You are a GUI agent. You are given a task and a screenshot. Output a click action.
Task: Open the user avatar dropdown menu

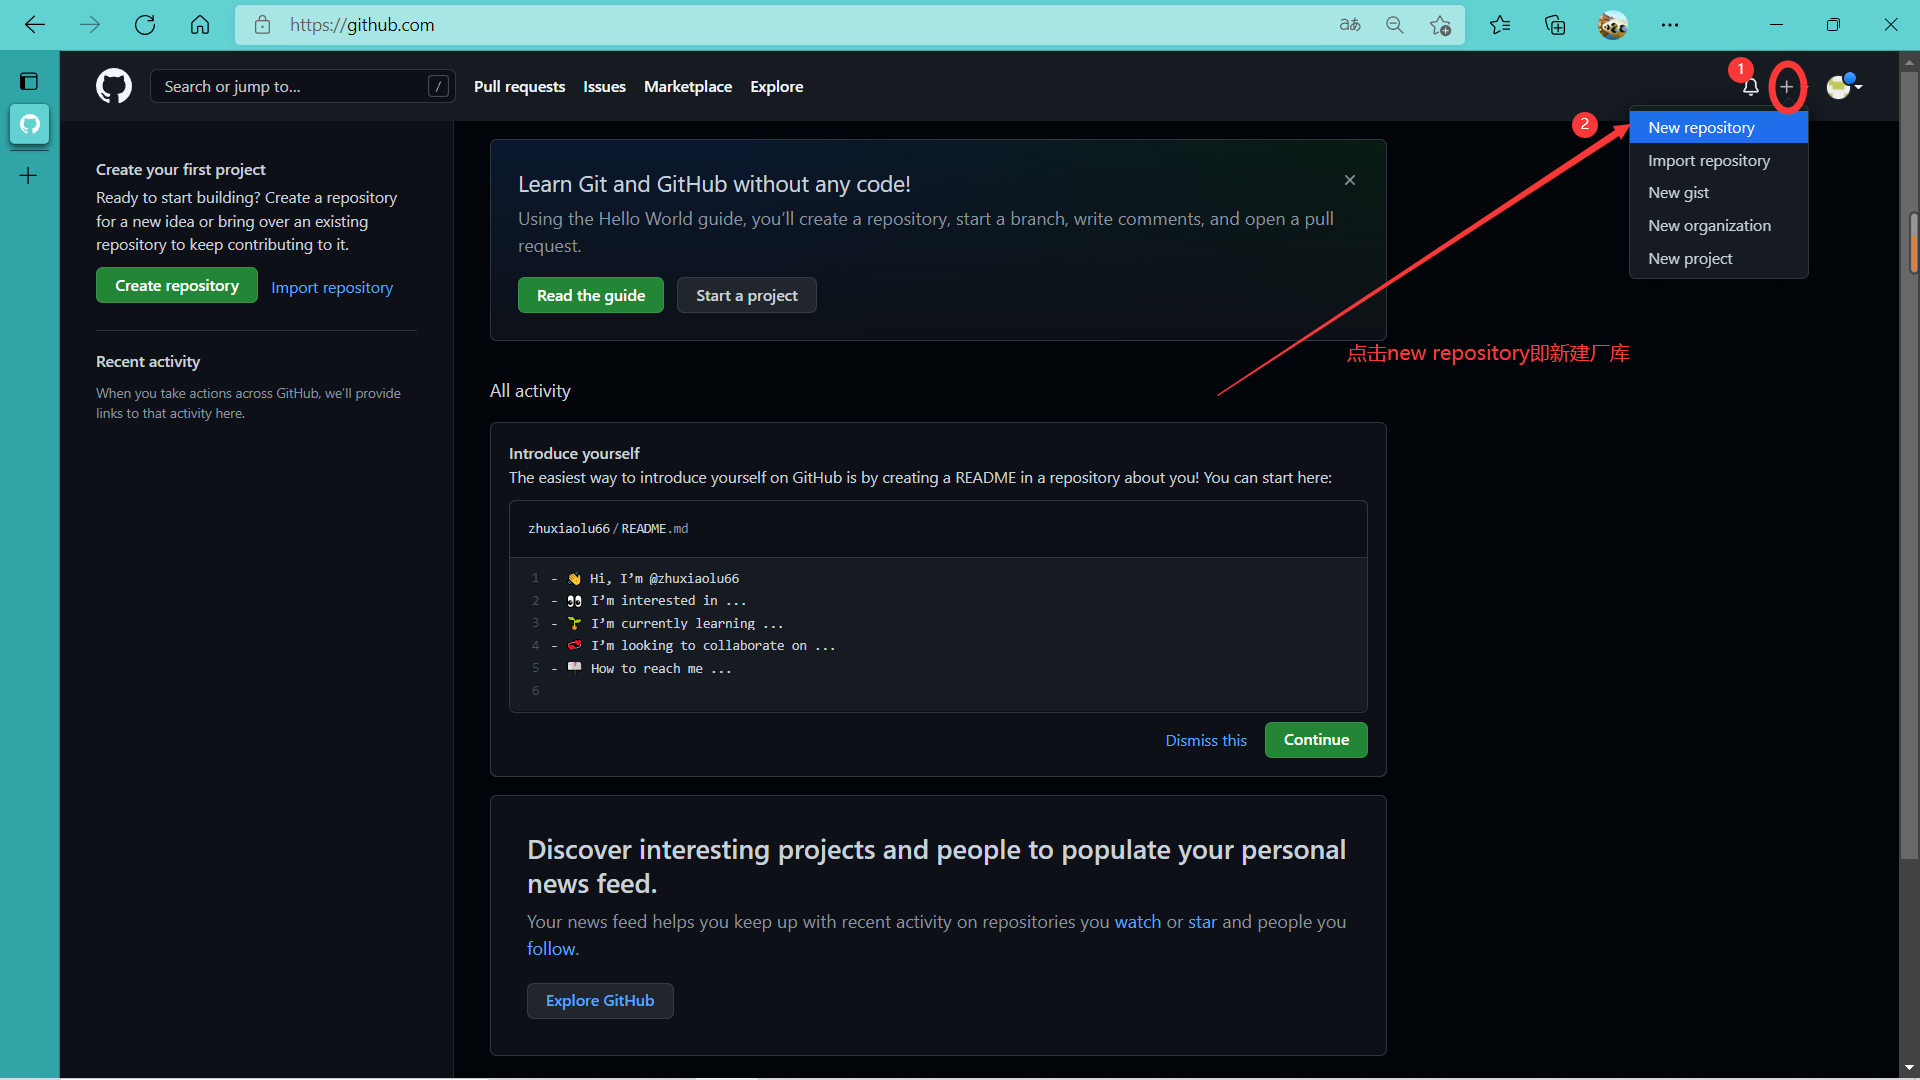tap(1844, 87)
